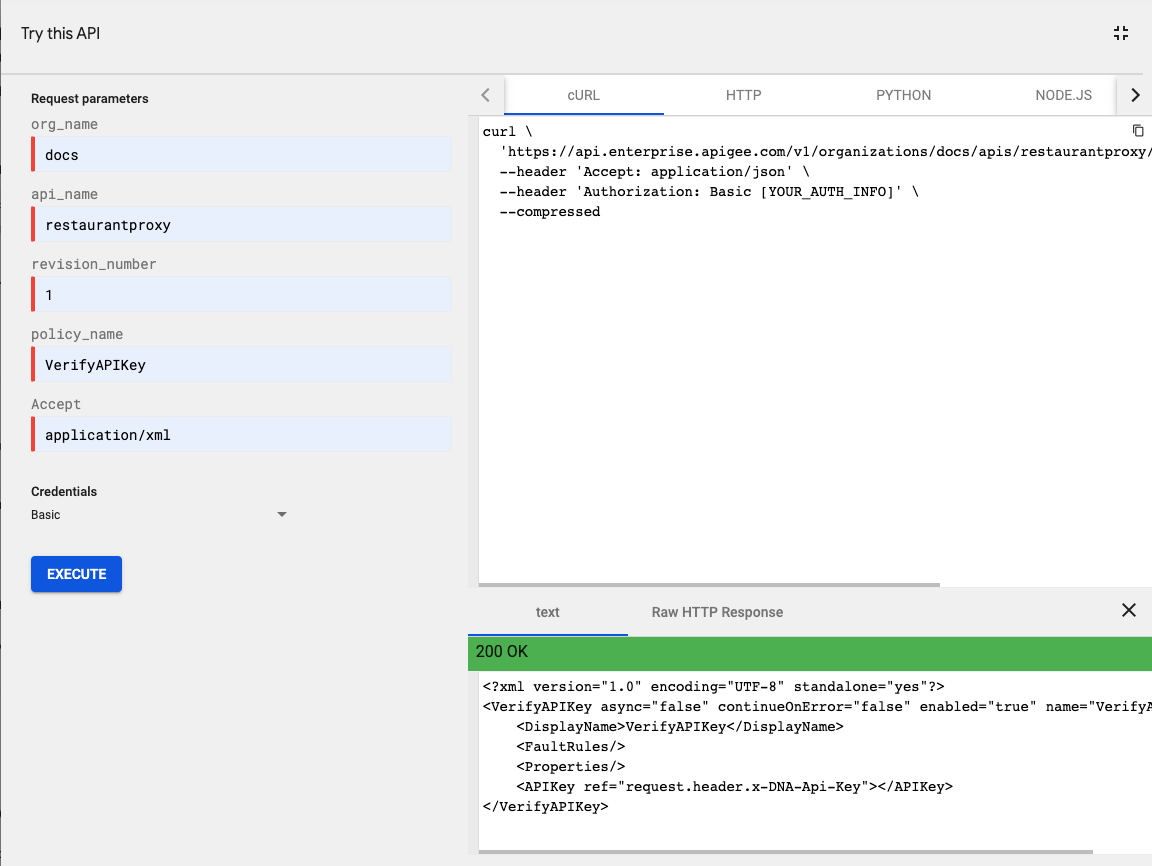Expand the Credentials dropdown showing Basic

pos(160,515)
